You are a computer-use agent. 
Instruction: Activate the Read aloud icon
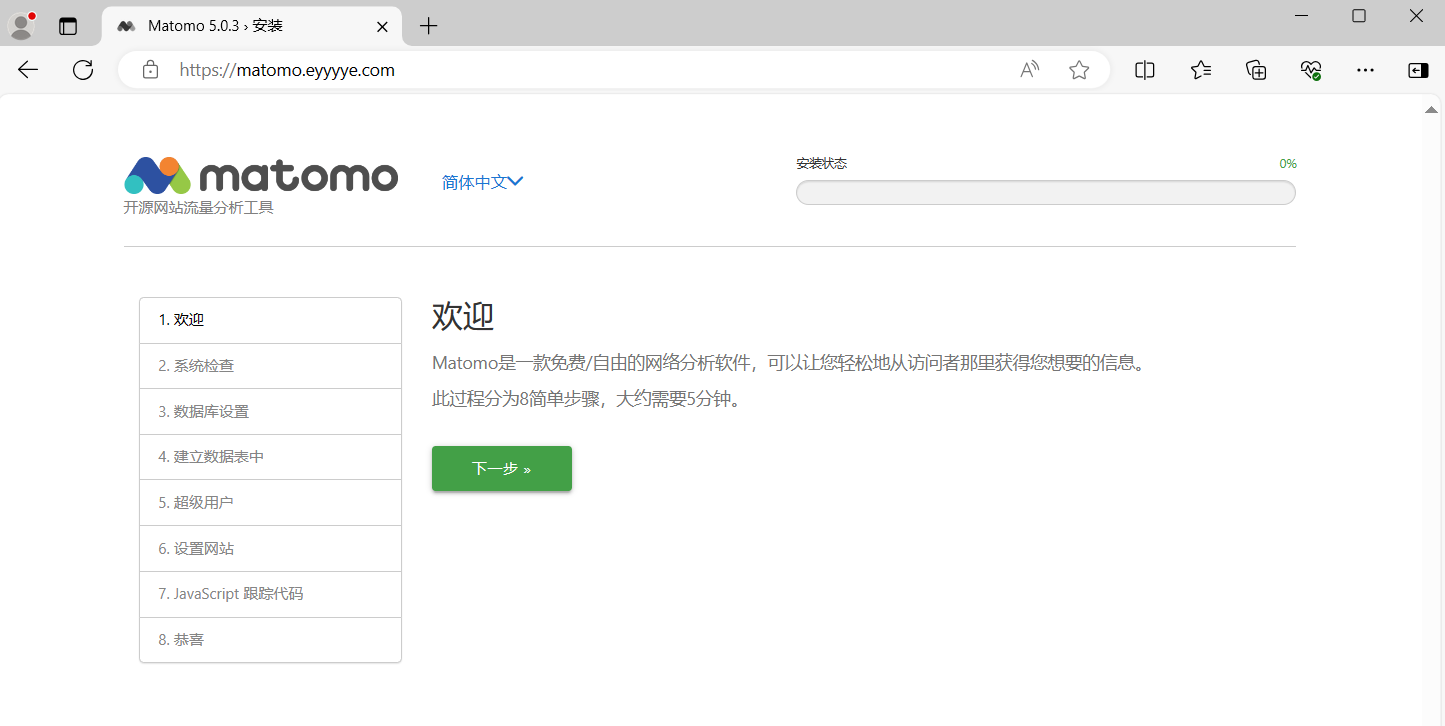click(1029, 70)
